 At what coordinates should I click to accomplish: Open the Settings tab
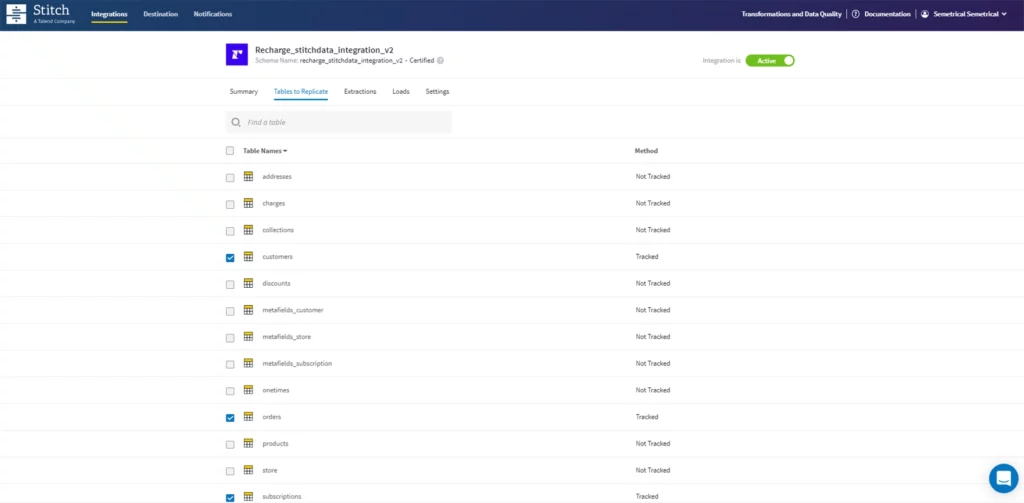pyautogui.click(x=437, y=91)
